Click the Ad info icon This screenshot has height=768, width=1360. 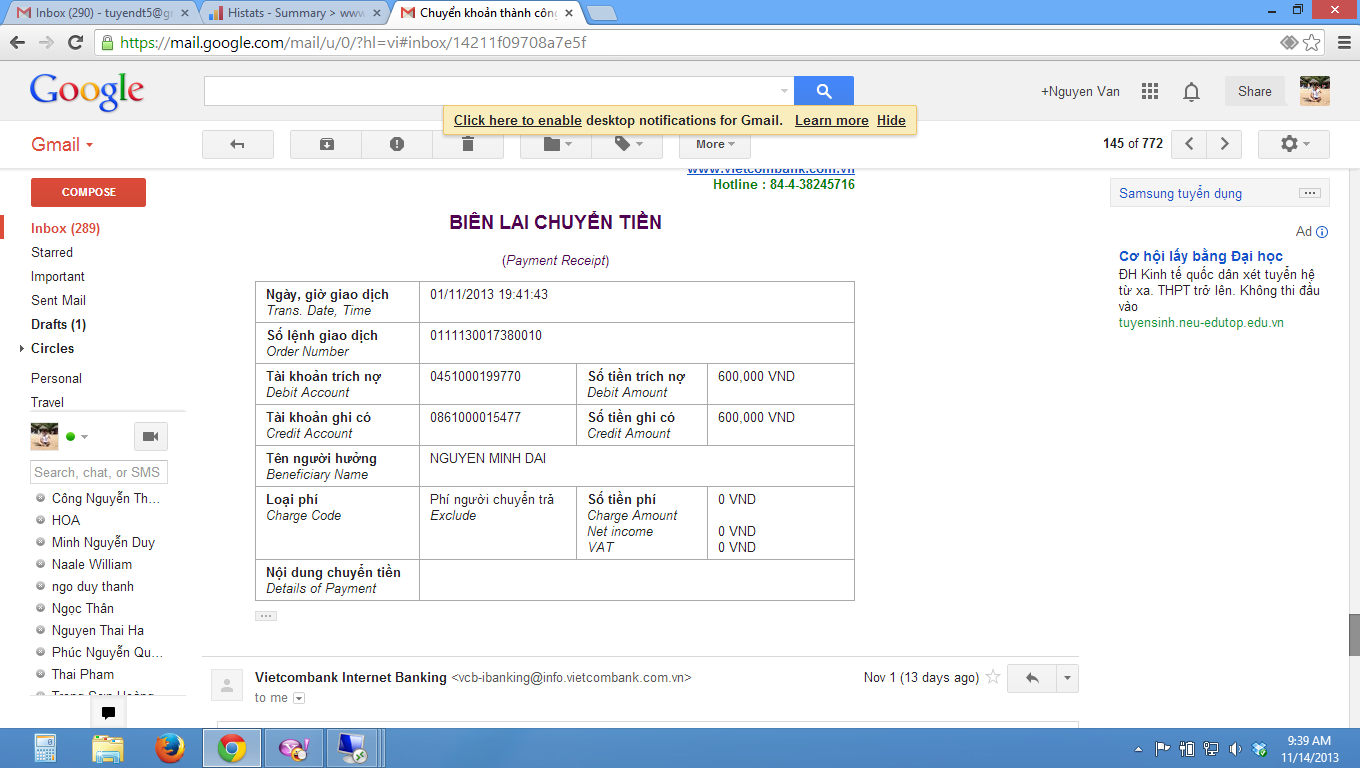1322,232
